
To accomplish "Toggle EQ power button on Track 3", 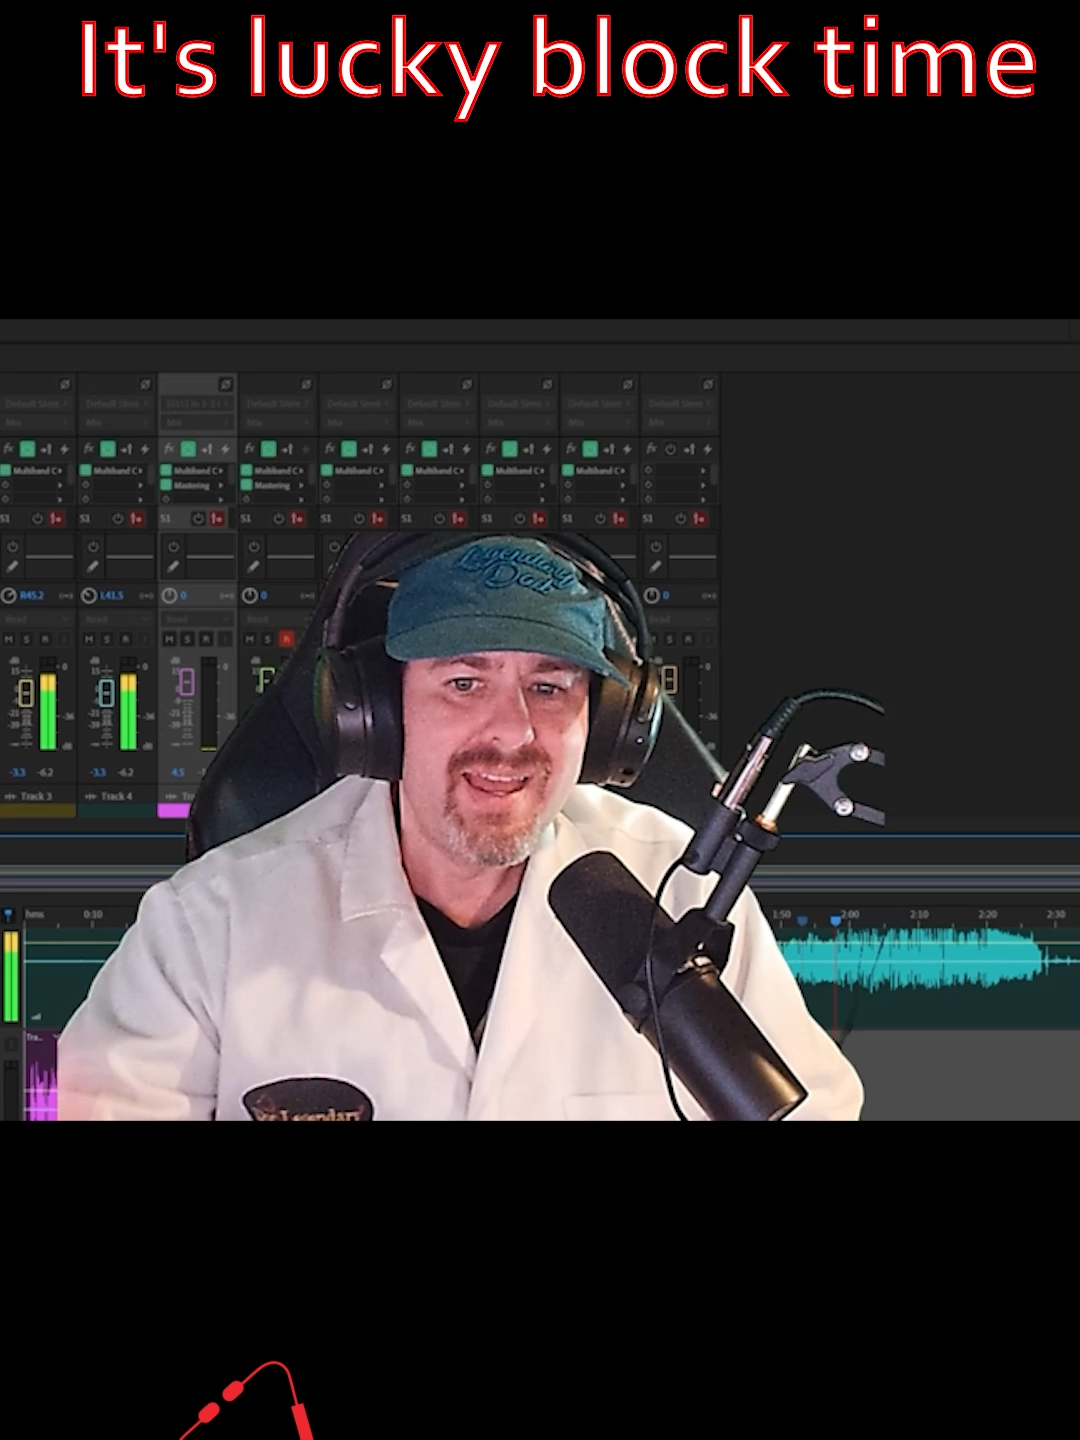I will pyautogui.click(x=13, y=547).
